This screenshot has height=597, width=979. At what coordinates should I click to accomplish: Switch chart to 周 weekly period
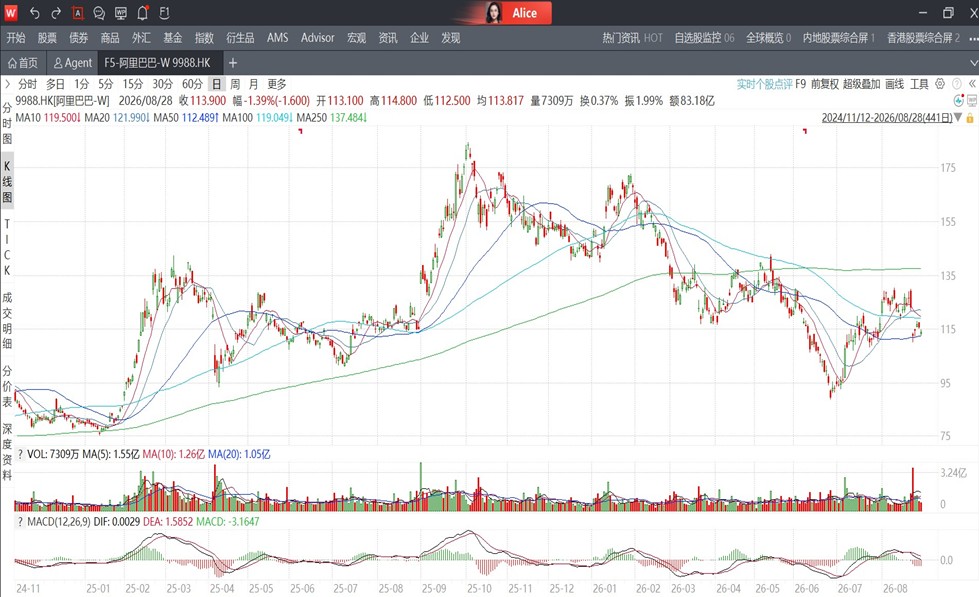point(235,84)
